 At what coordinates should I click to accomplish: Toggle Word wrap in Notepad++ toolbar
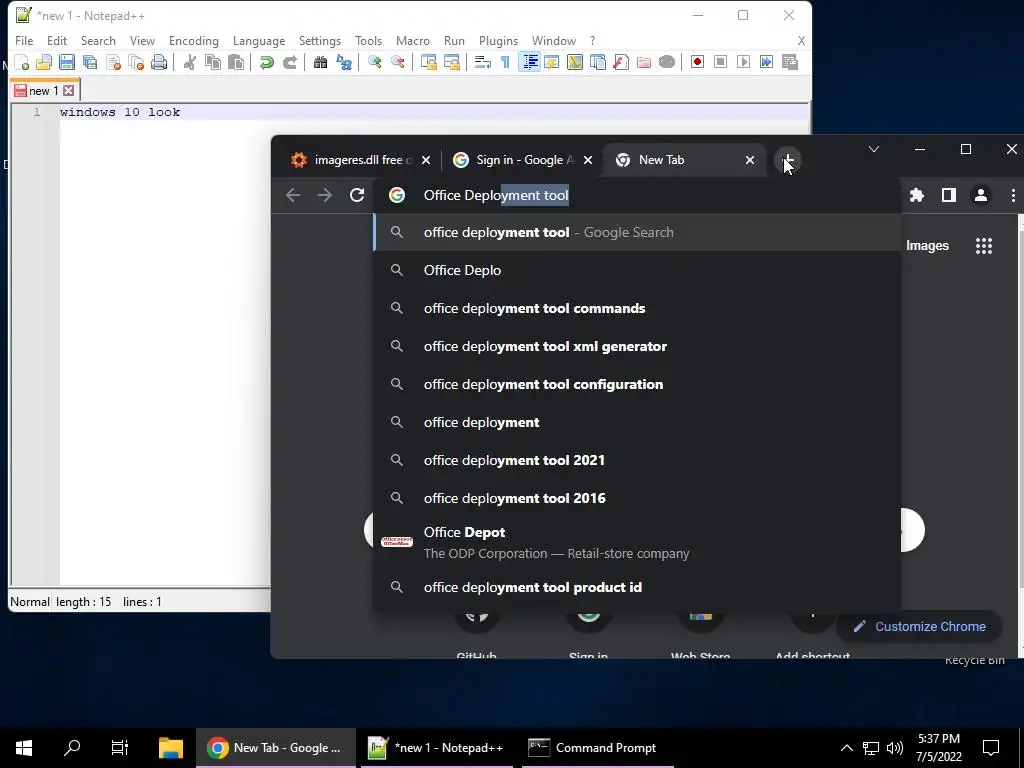tap(483, 62)
